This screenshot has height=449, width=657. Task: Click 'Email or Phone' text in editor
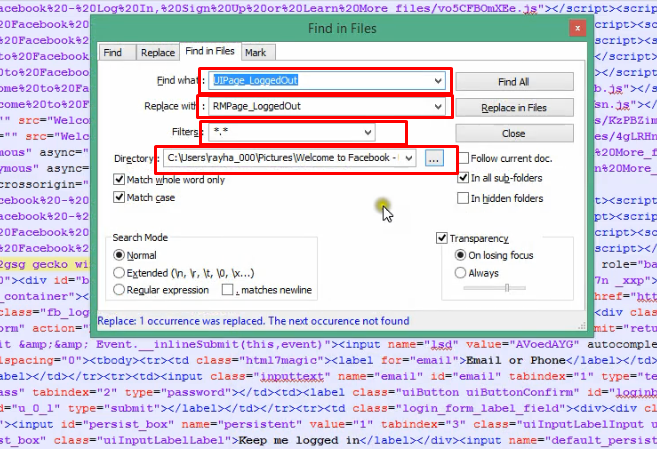(516, 361)
